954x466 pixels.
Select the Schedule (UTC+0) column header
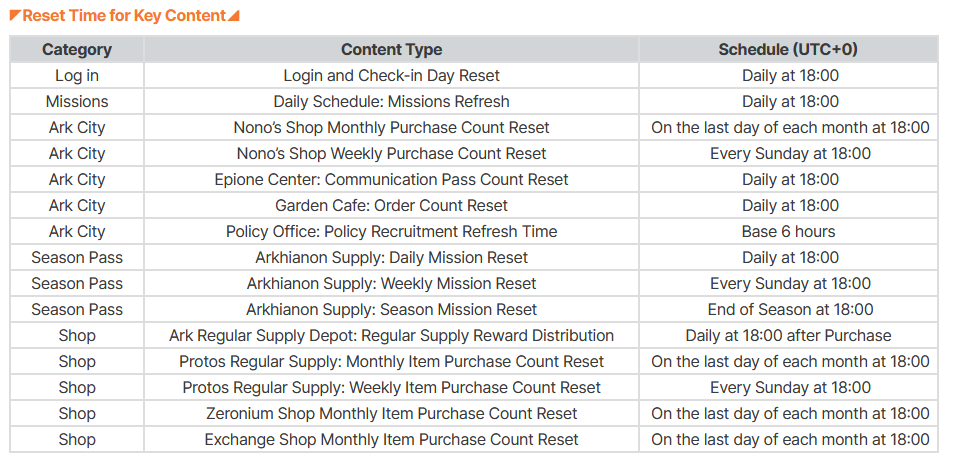click(x=788, y=49)
